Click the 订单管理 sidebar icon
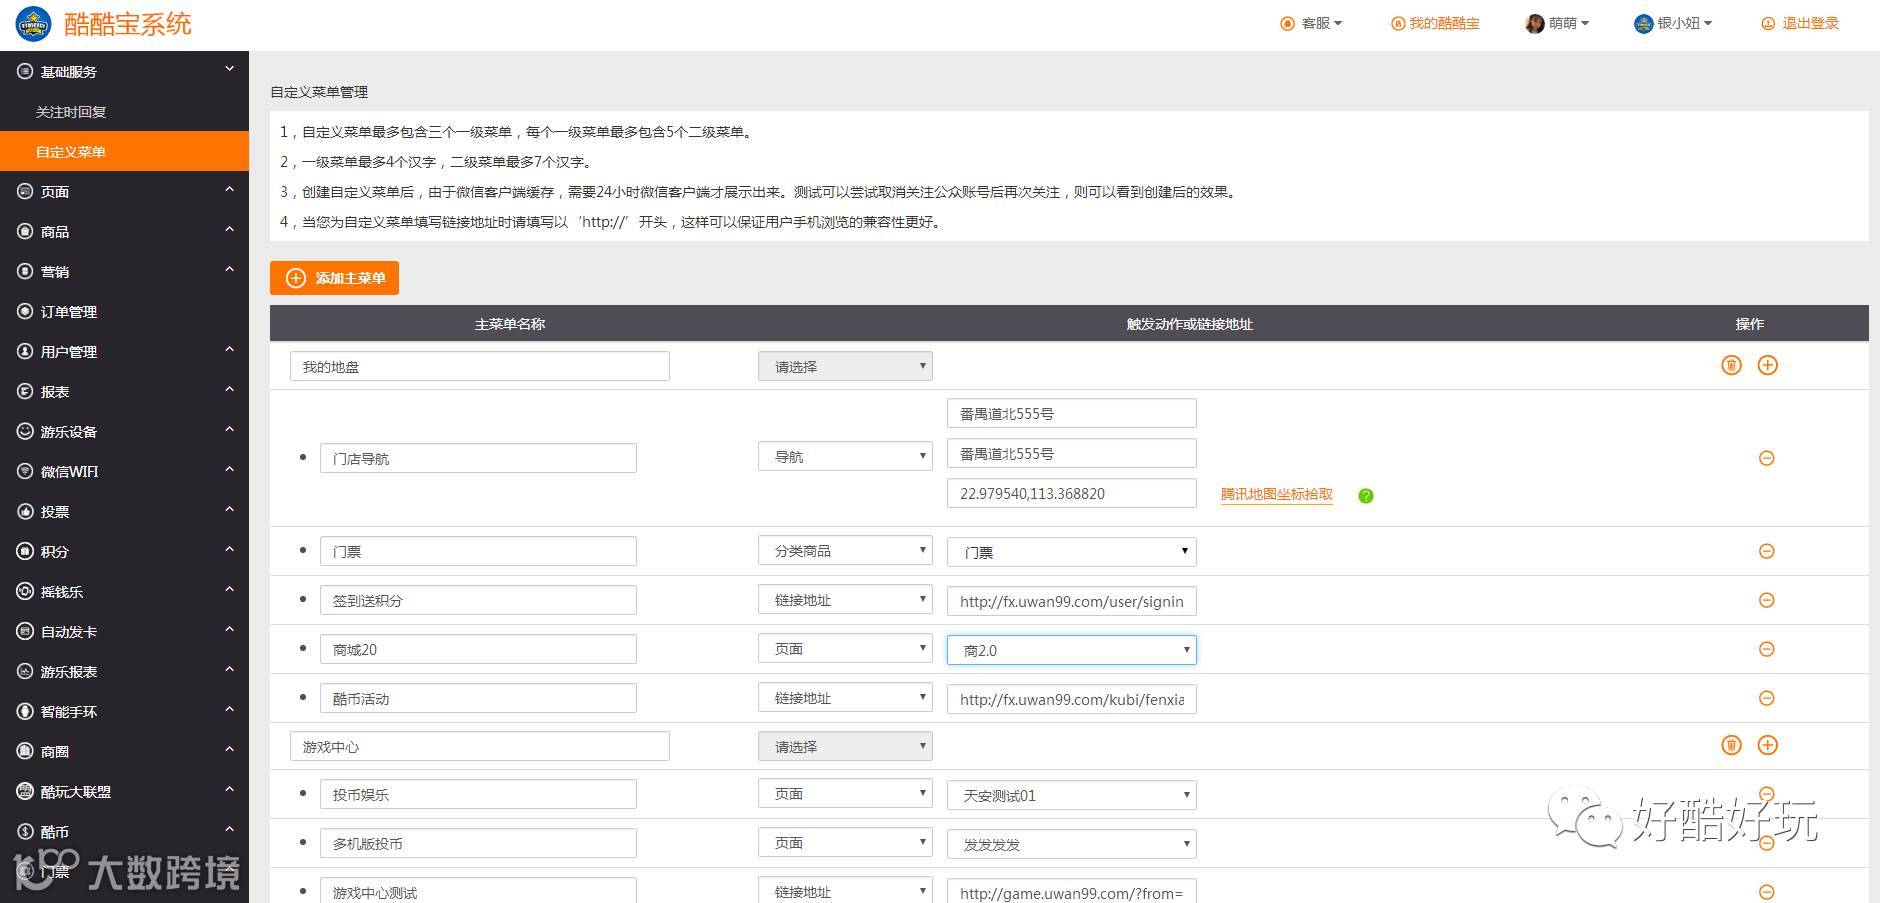 pyautogui.click(x=25, y=311)
